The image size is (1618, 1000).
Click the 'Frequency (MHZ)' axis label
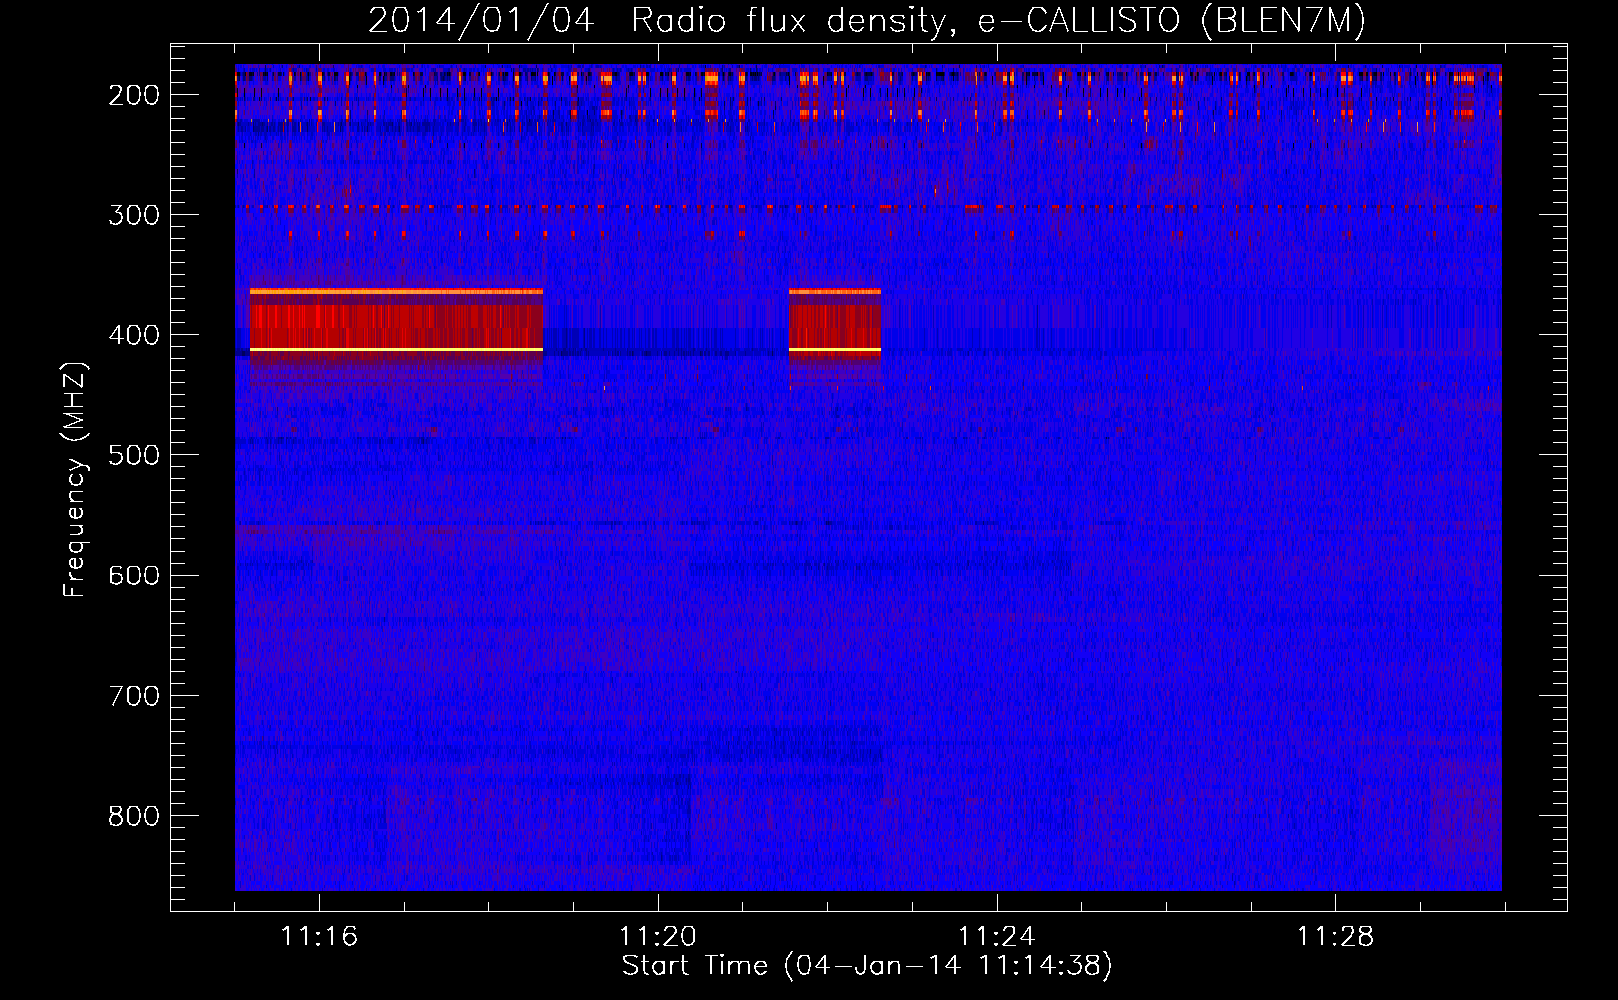(75, 479)
